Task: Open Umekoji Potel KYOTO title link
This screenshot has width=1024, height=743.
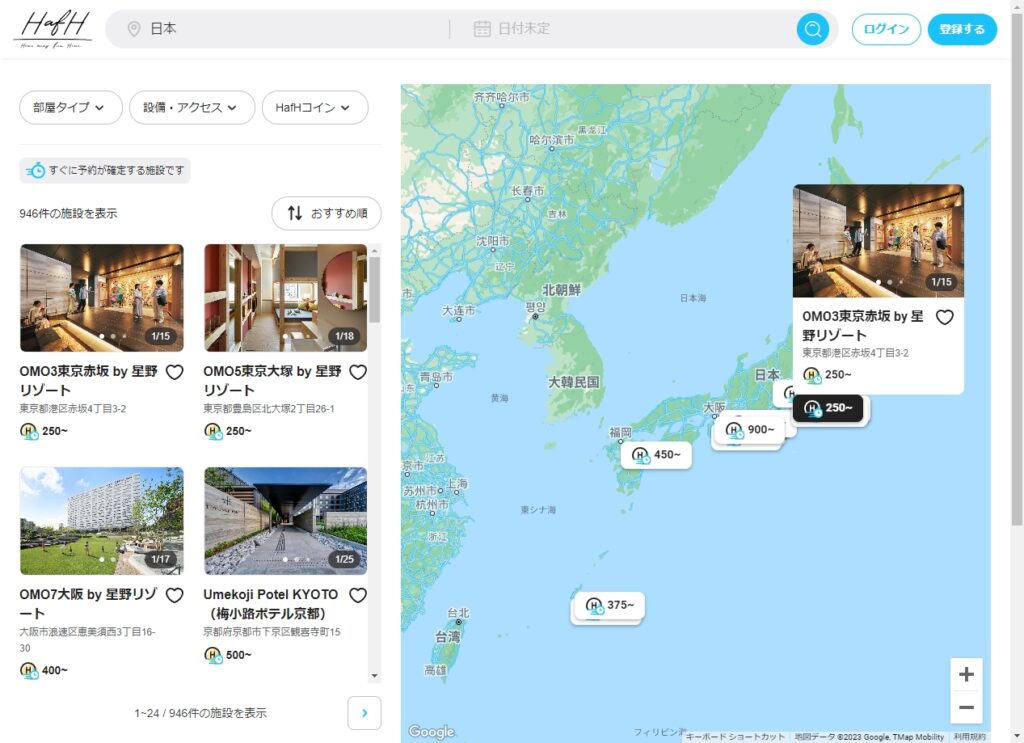Action: click(x=270, y=604)
